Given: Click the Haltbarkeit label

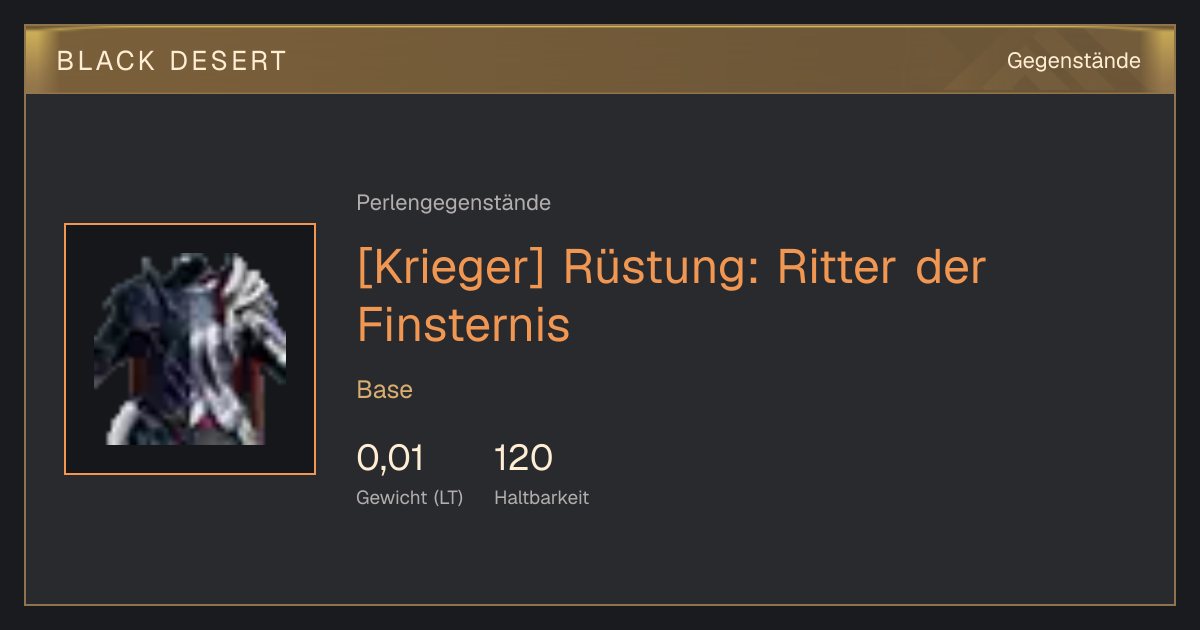Looking at the screenshot, I should coord(541,497).
